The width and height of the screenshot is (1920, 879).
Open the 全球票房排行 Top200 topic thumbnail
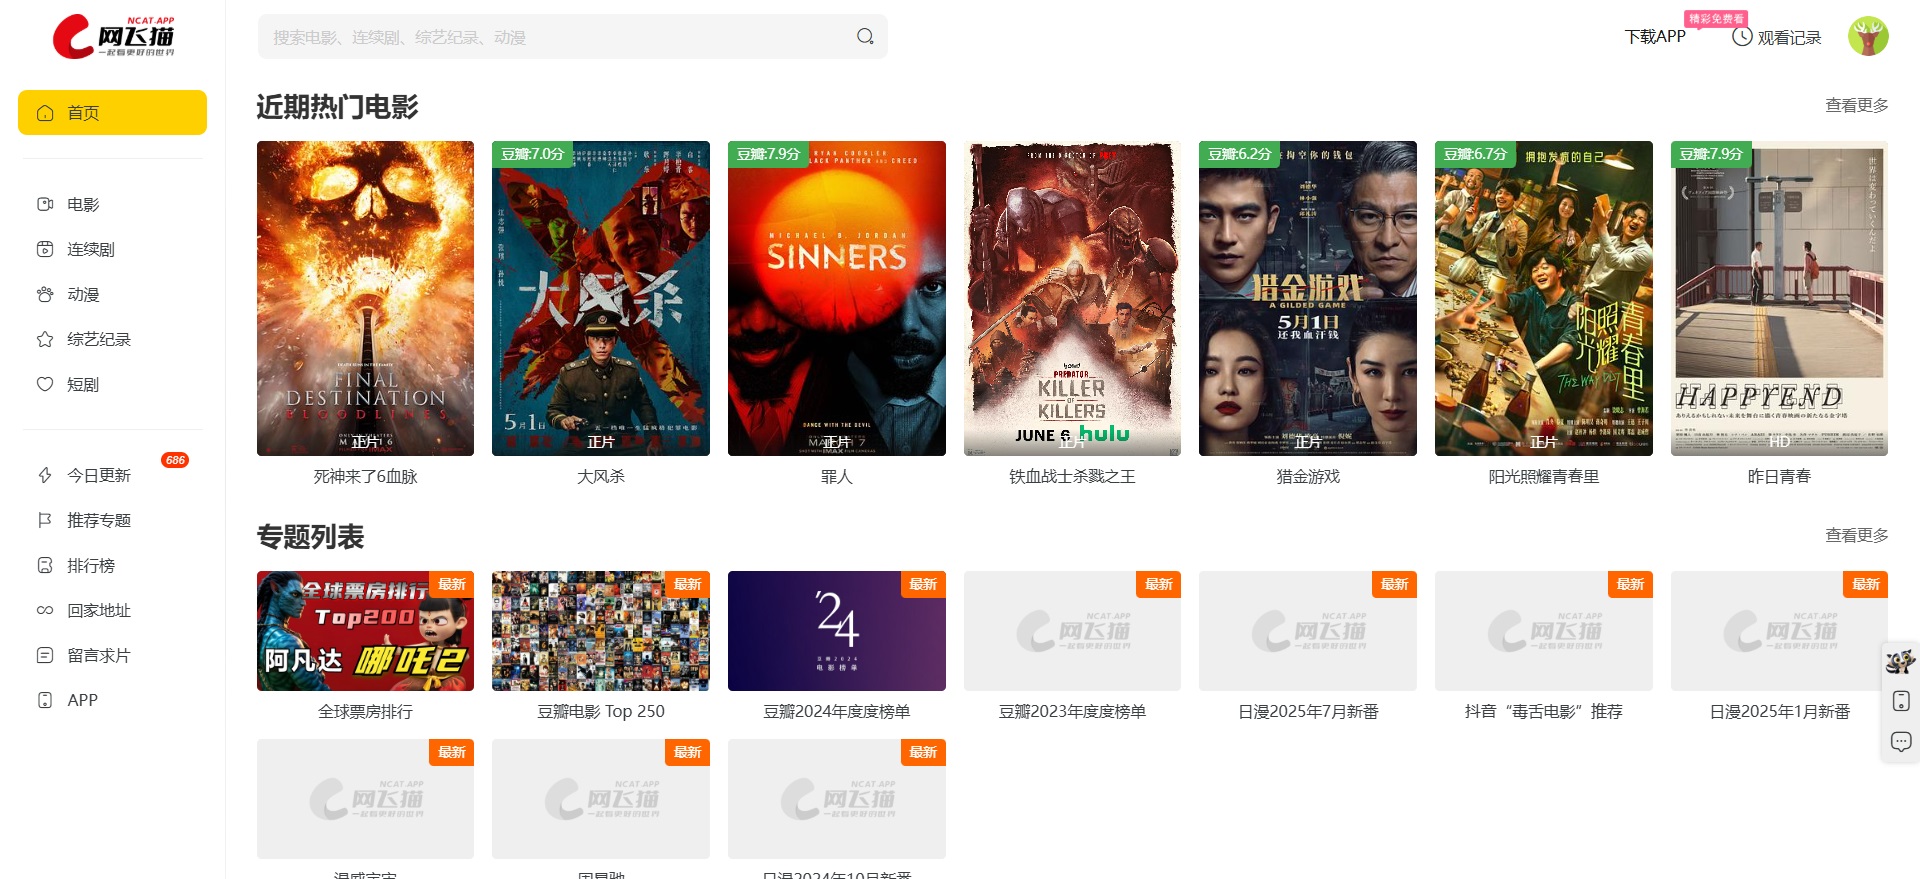pos(365,631)
